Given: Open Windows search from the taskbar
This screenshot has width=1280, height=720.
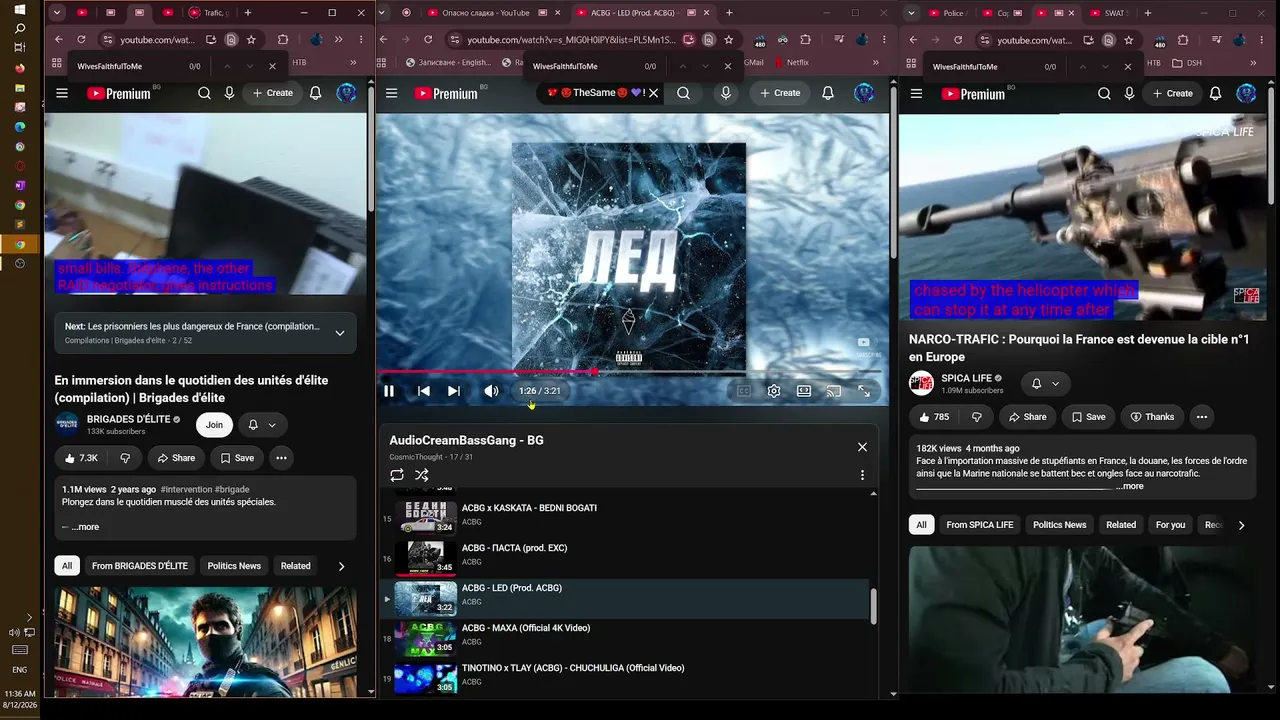Looking at the screenshot, I should (20, 29).
